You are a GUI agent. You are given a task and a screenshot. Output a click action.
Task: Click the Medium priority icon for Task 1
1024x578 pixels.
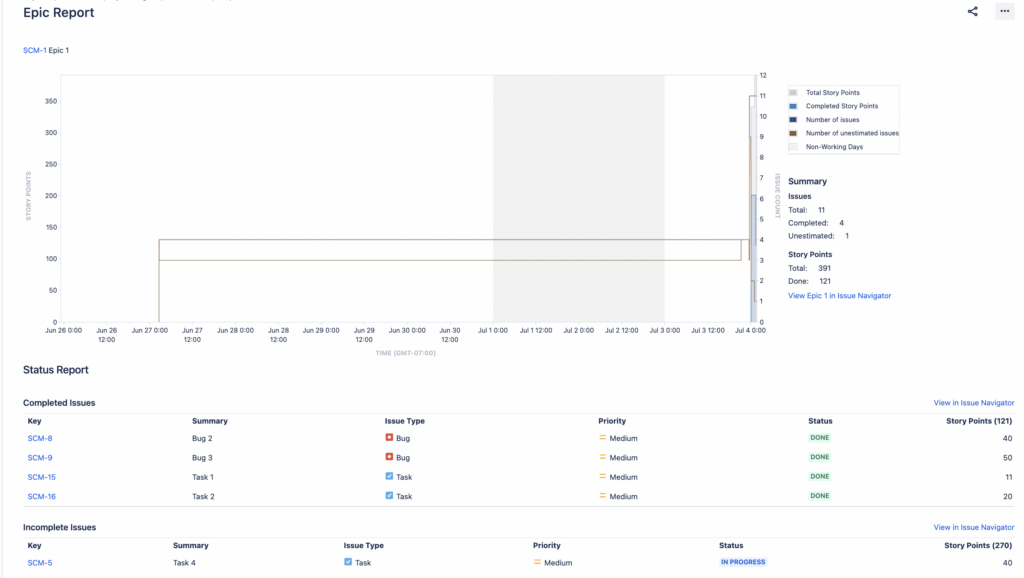(600, 477)
